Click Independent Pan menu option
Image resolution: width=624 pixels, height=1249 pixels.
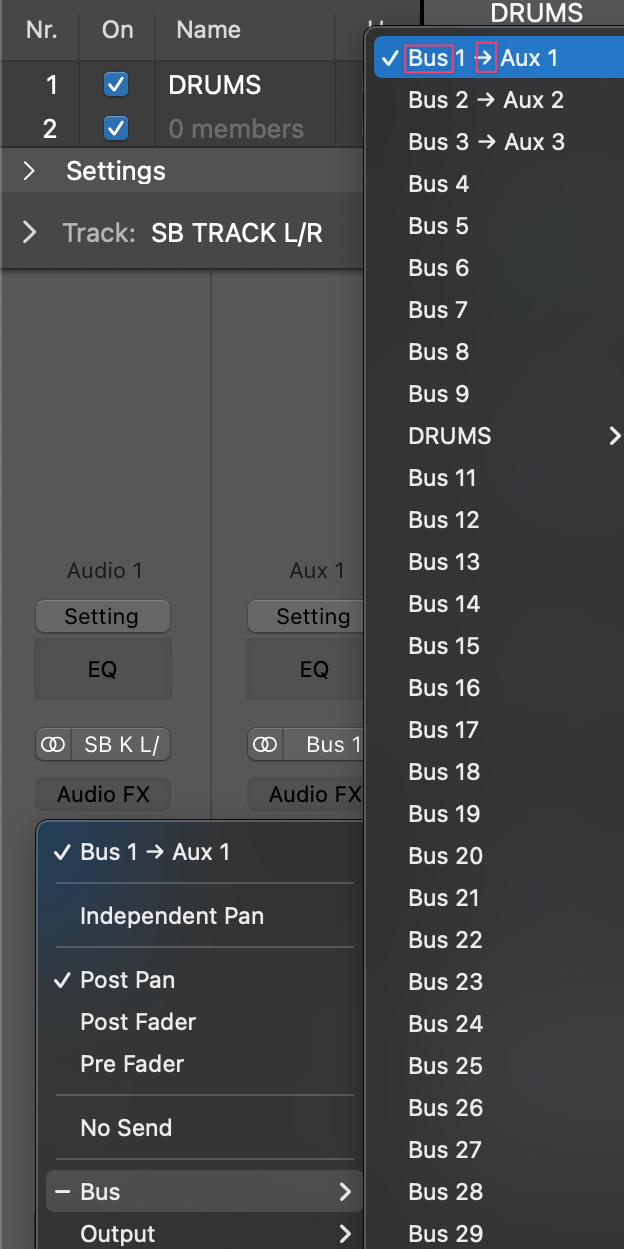pyautogui.click(x=172, y=916)
